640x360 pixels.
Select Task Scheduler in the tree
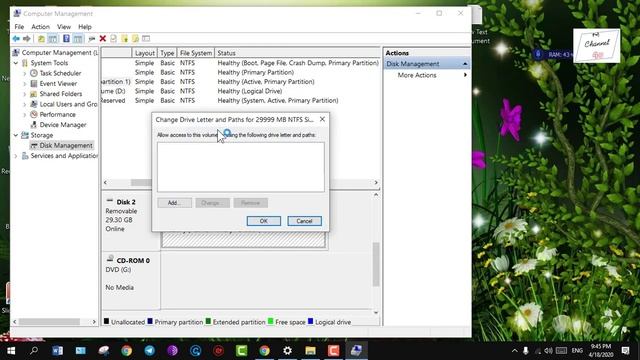tap(60, 73)
